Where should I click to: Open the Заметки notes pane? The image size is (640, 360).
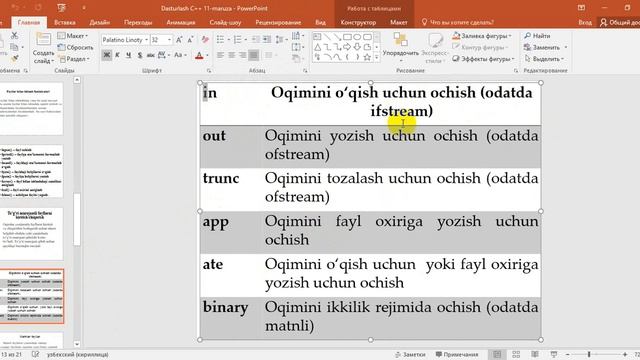point(410,354)
